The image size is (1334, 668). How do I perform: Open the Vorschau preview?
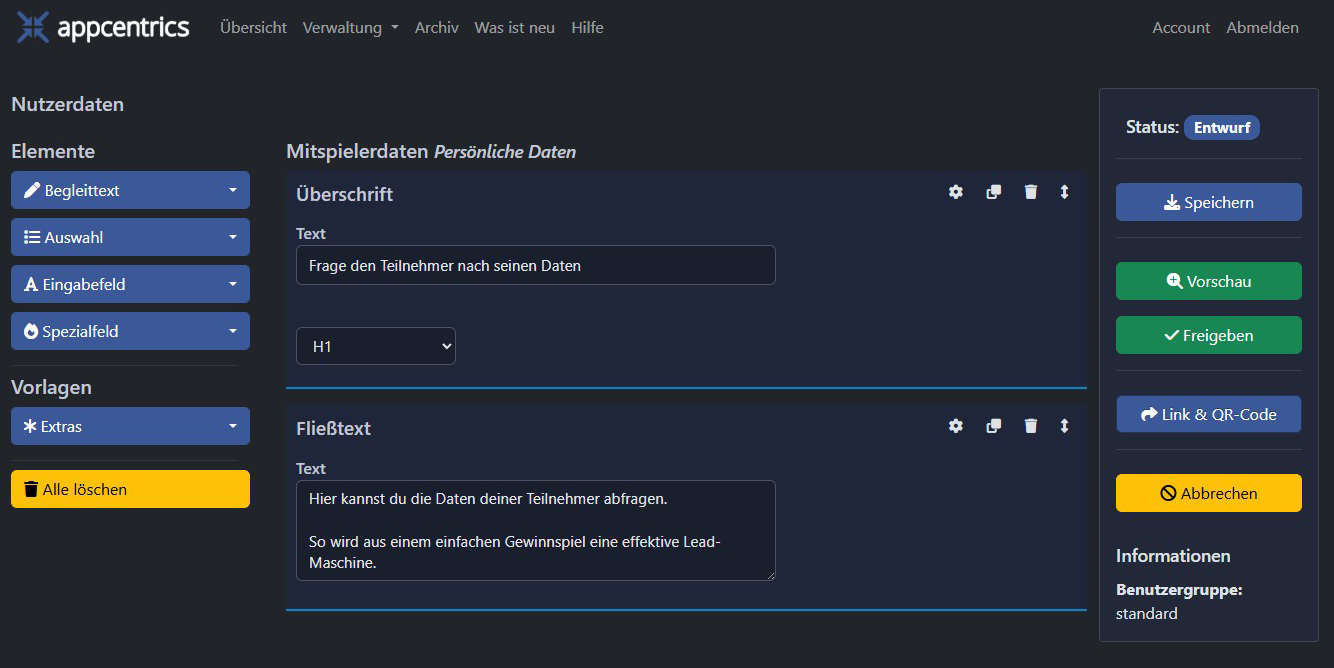pos(1209,281)
